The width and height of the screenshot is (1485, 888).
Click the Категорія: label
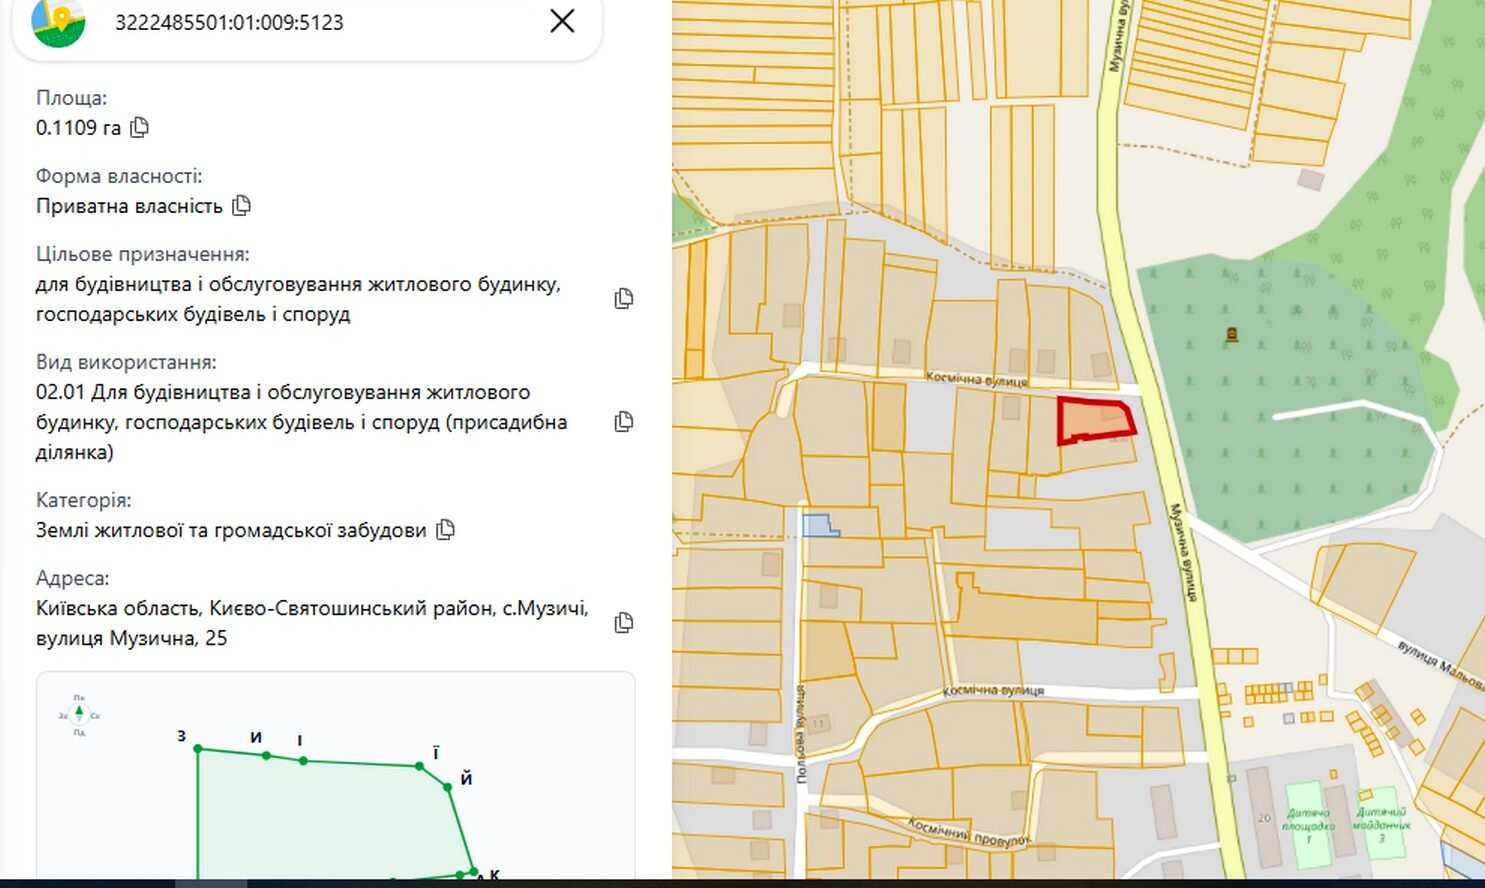point(84,500)
